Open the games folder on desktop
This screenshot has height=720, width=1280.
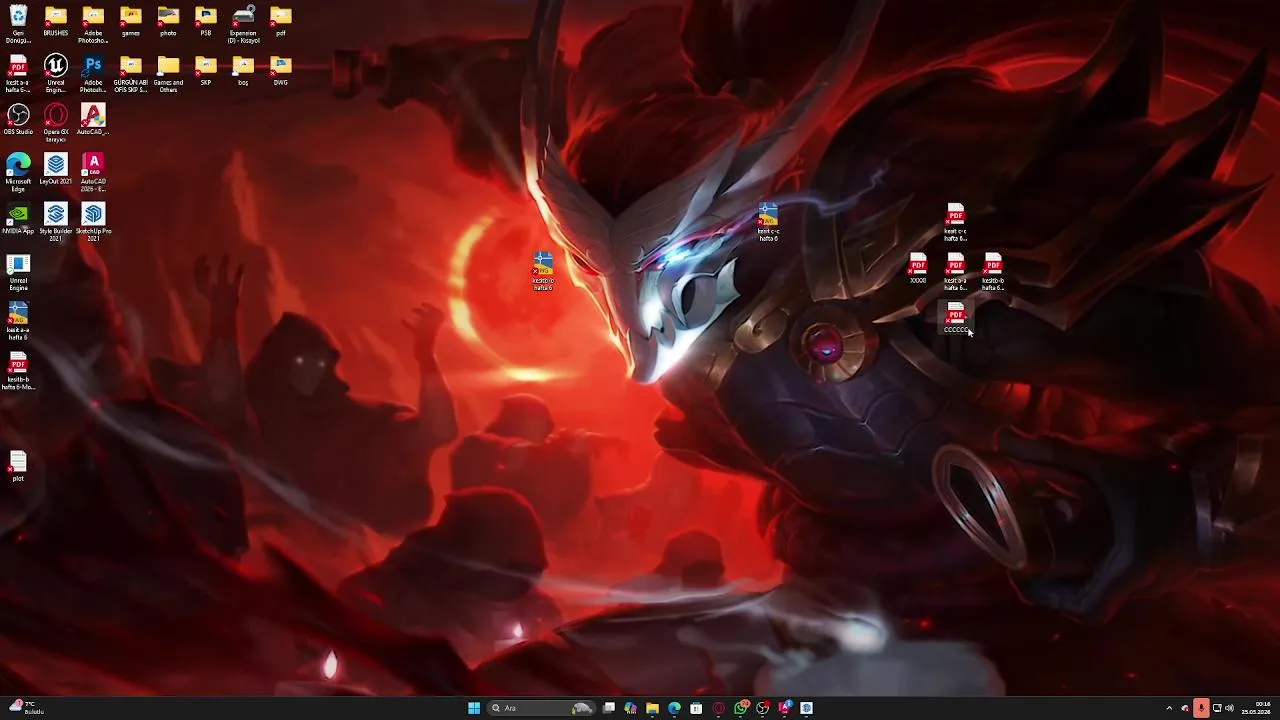coord(131,21)
